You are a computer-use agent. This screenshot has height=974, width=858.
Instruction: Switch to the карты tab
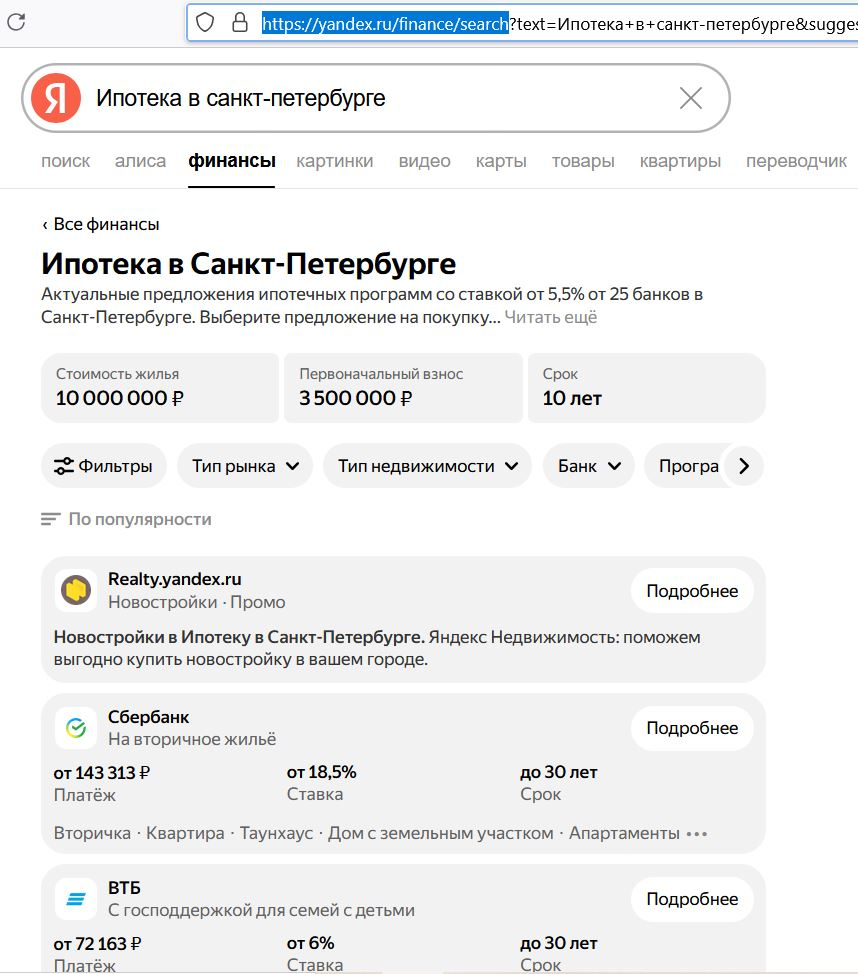(501, 161)
